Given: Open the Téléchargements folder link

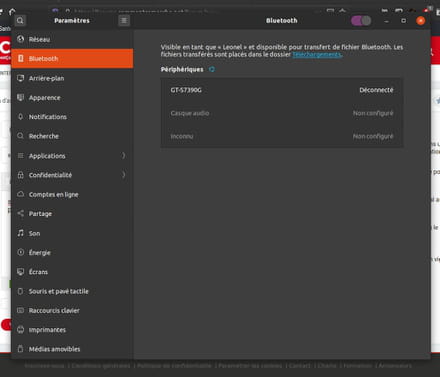Looking at the screenshot, I should point(317,54).
